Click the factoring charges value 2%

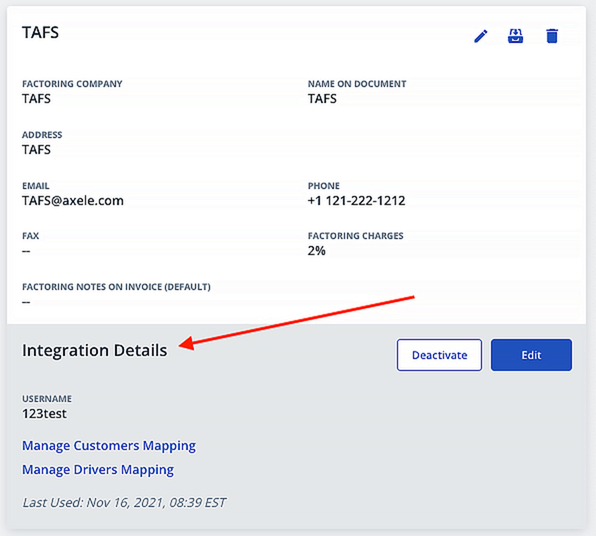tap(317, 251)
